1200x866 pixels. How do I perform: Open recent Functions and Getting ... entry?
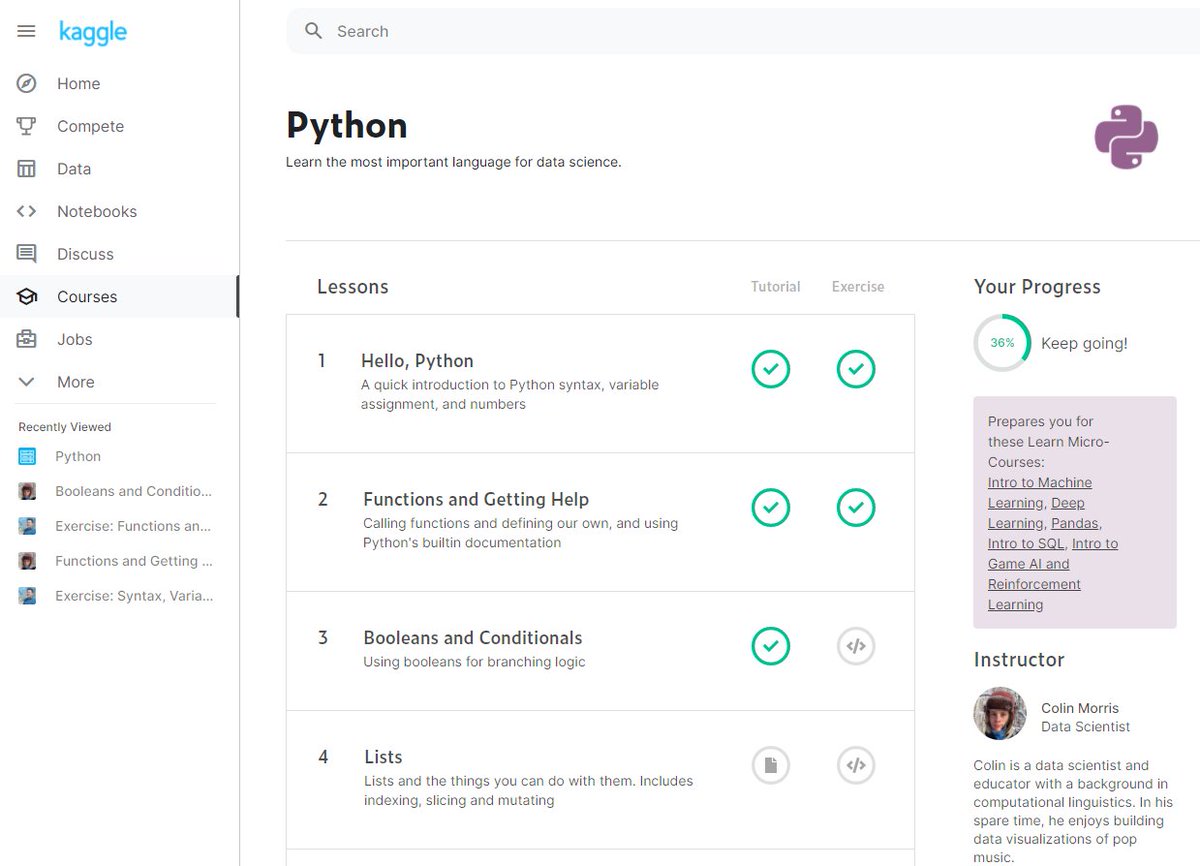[x=133, y=561]
